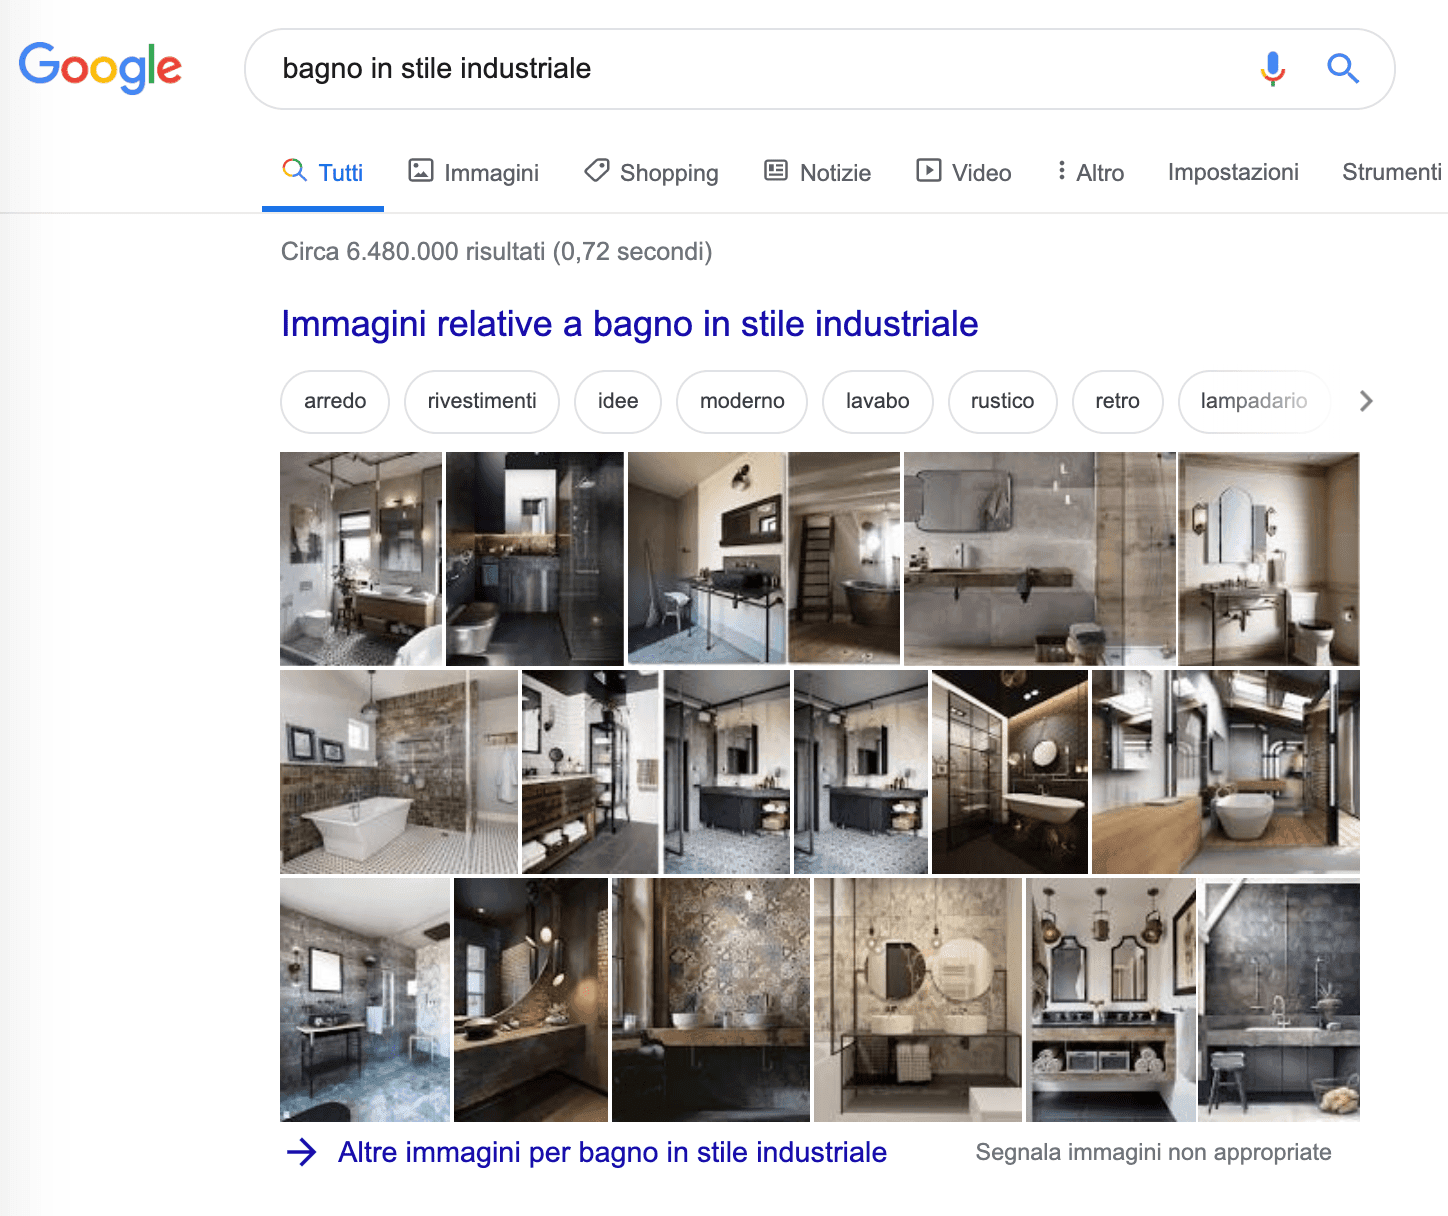Click the microphone voice search icon

1272,69
